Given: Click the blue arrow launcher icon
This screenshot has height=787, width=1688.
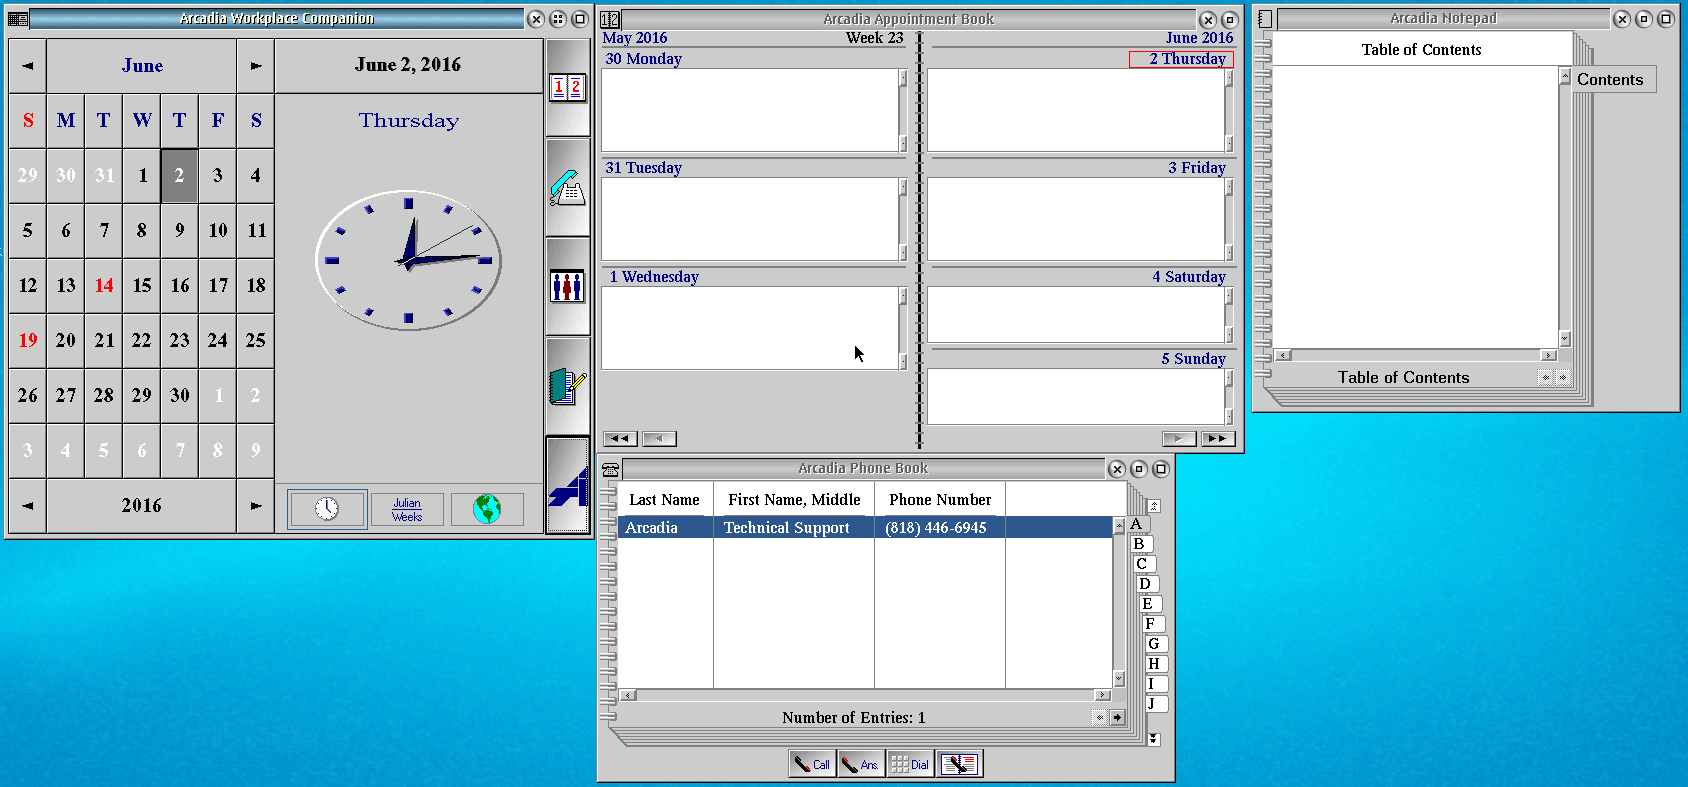Looking at the screenshot, I should [568, 485].
